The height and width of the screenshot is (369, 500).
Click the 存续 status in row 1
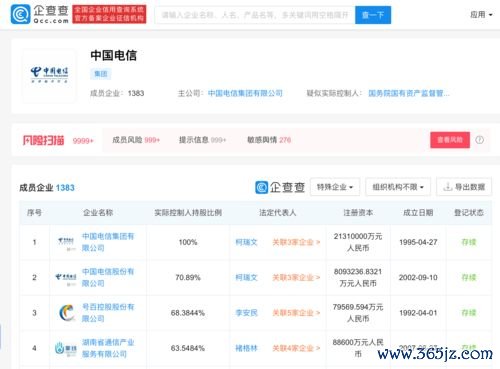pos(469,242)
